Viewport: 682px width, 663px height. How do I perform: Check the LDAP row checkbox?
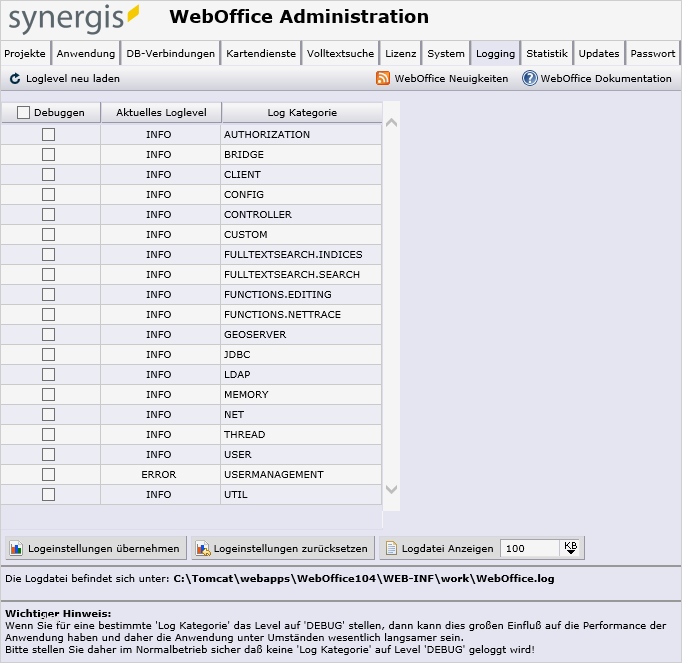48,375
